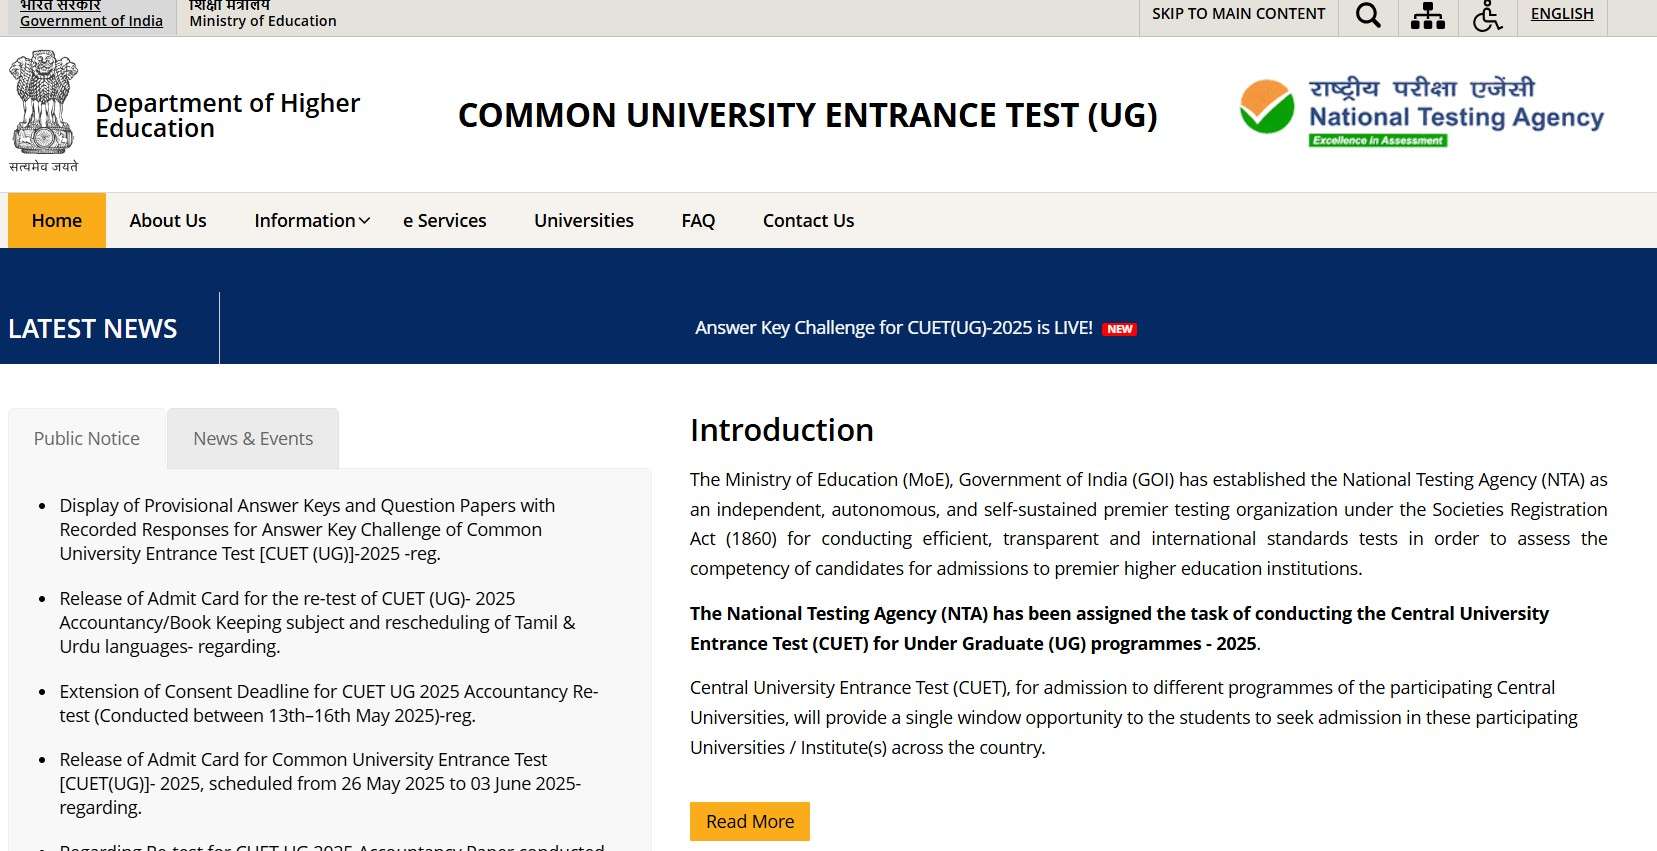Image resolution: width=1657 pixels, height=851 pixels.
Task: Expand the Information dropdown menu
Action: point(312,220)
